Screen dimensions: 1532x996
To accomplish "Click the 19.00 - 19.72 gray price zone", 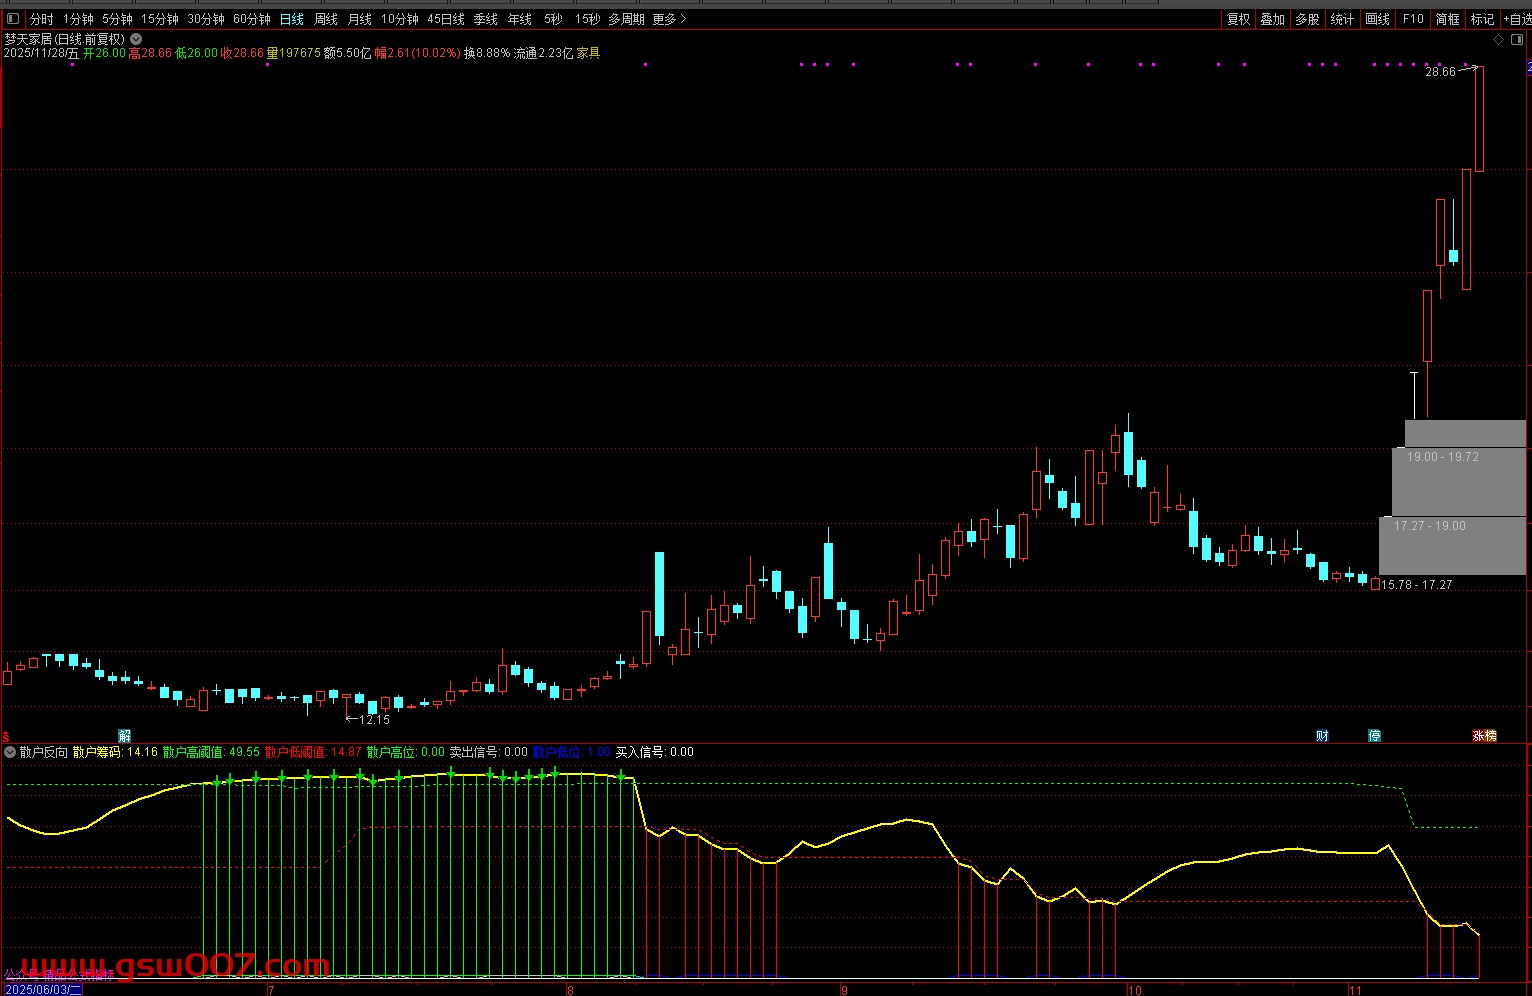I will tap(1459, 481).
